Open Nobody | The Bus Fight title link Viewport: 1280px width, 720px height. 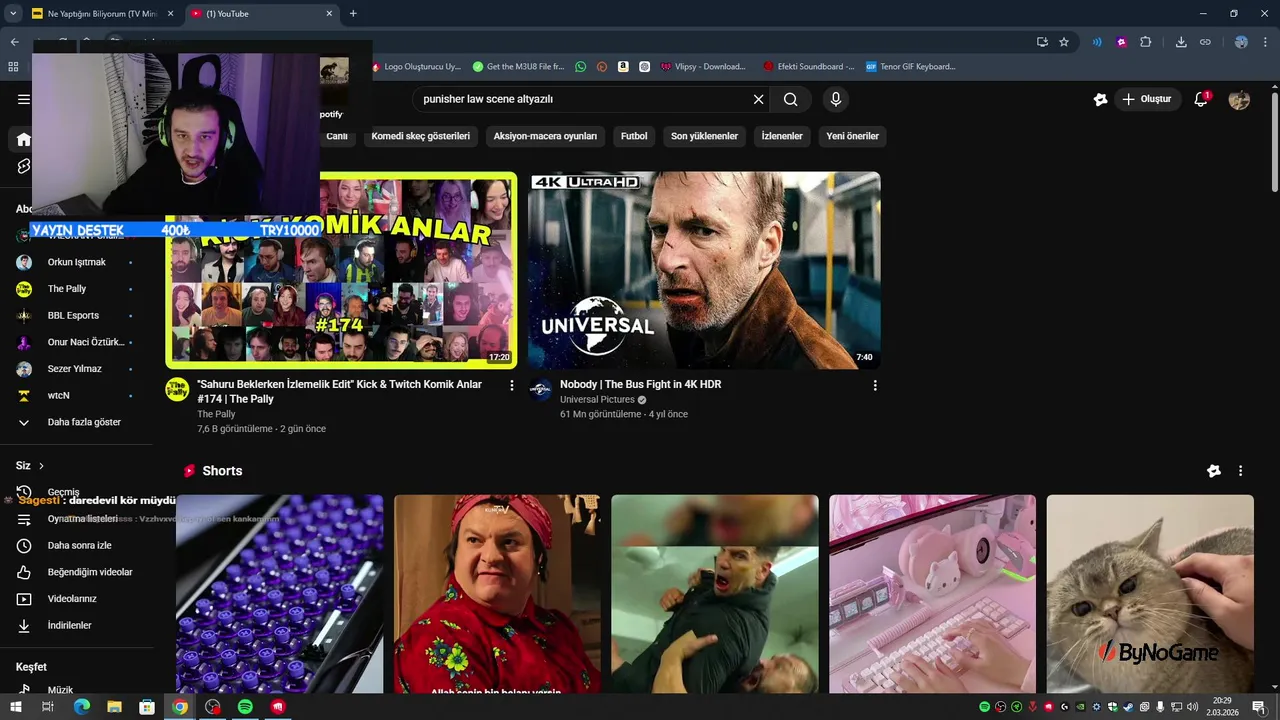[640, 384]
